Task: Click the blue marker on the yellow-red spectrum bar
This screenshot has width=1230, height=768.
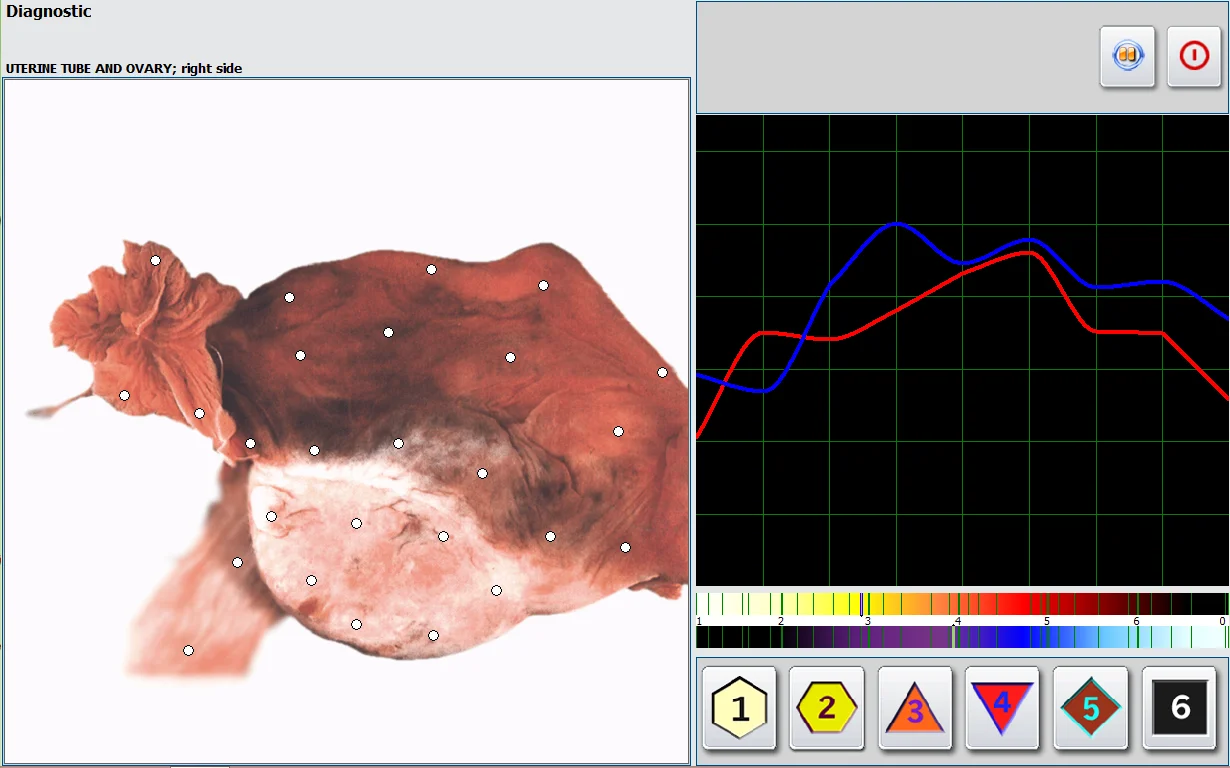Action: (863, 604)
